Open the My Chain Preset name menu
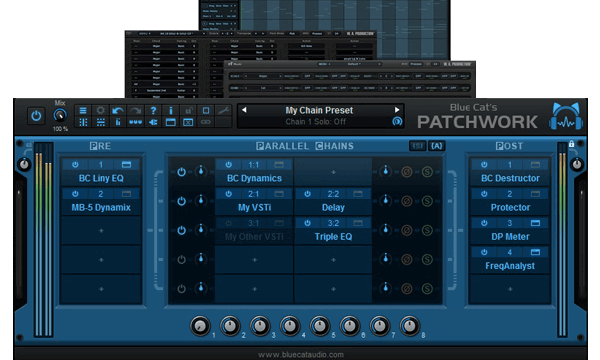The width and height of the screenshot is (600, 360). pos(319,110)
